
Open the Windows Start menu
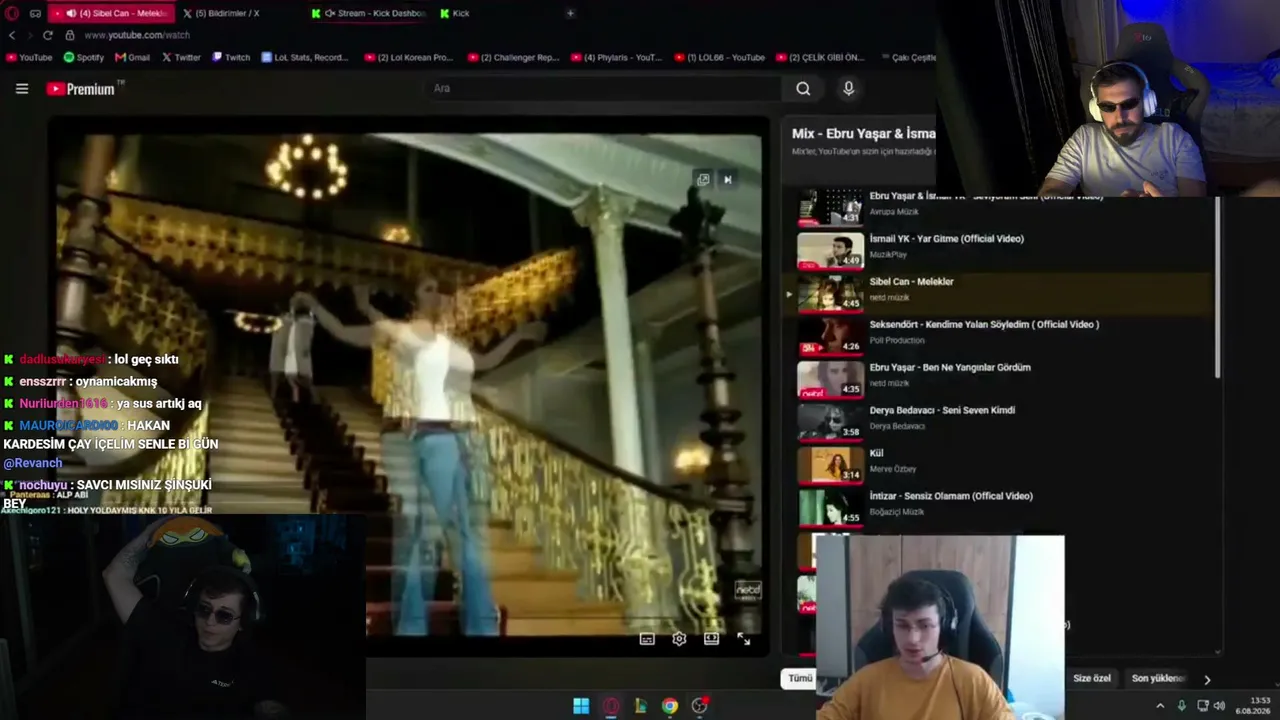[581, 706]
